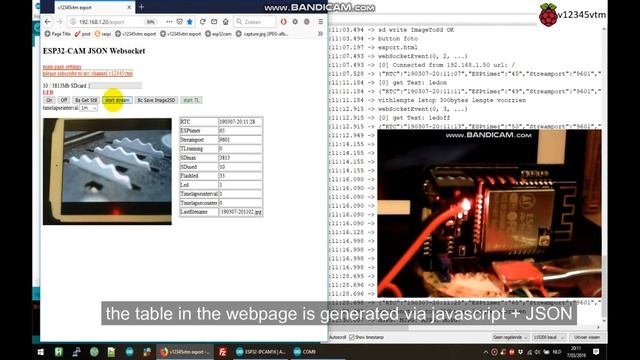
Task: Open the teal Arduino taskbar icon
Action: coord(129,352)
